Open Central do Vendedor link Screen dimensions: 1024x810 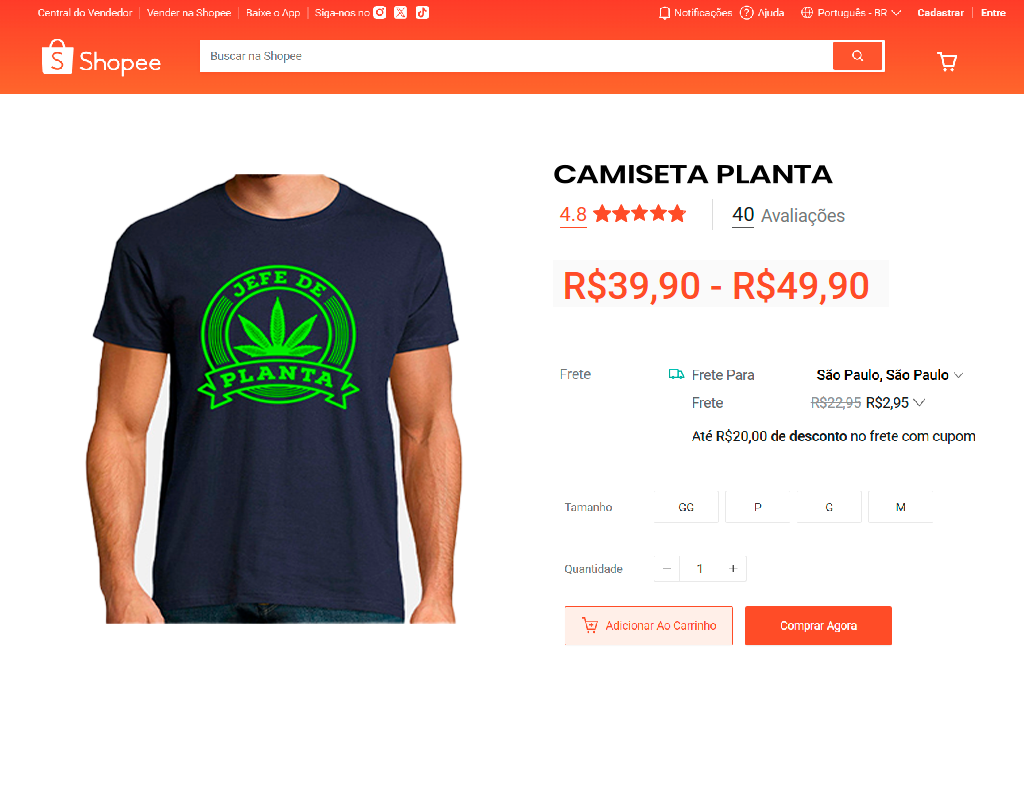click(x=85, y=12)
